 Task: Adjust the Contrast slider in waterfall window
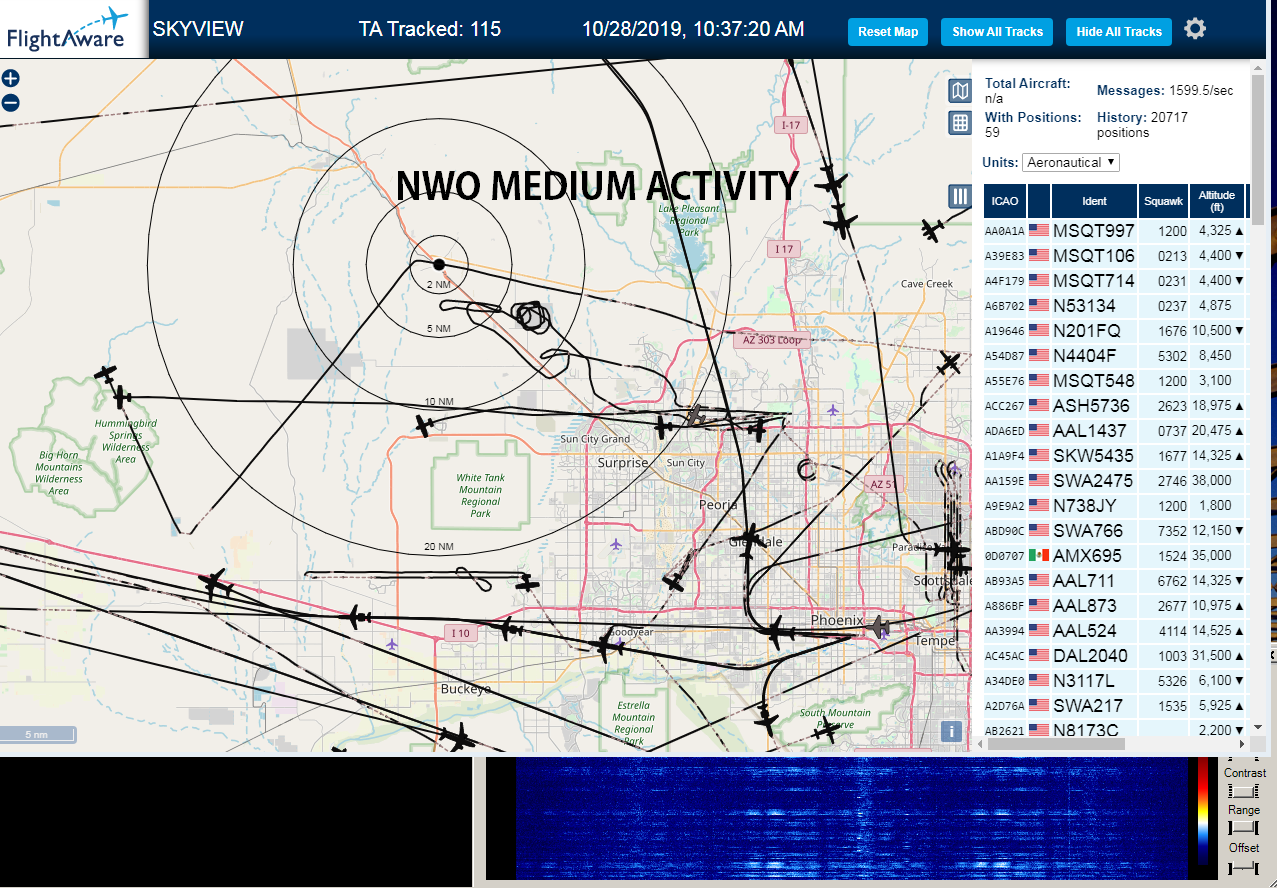click(1242, 791)
